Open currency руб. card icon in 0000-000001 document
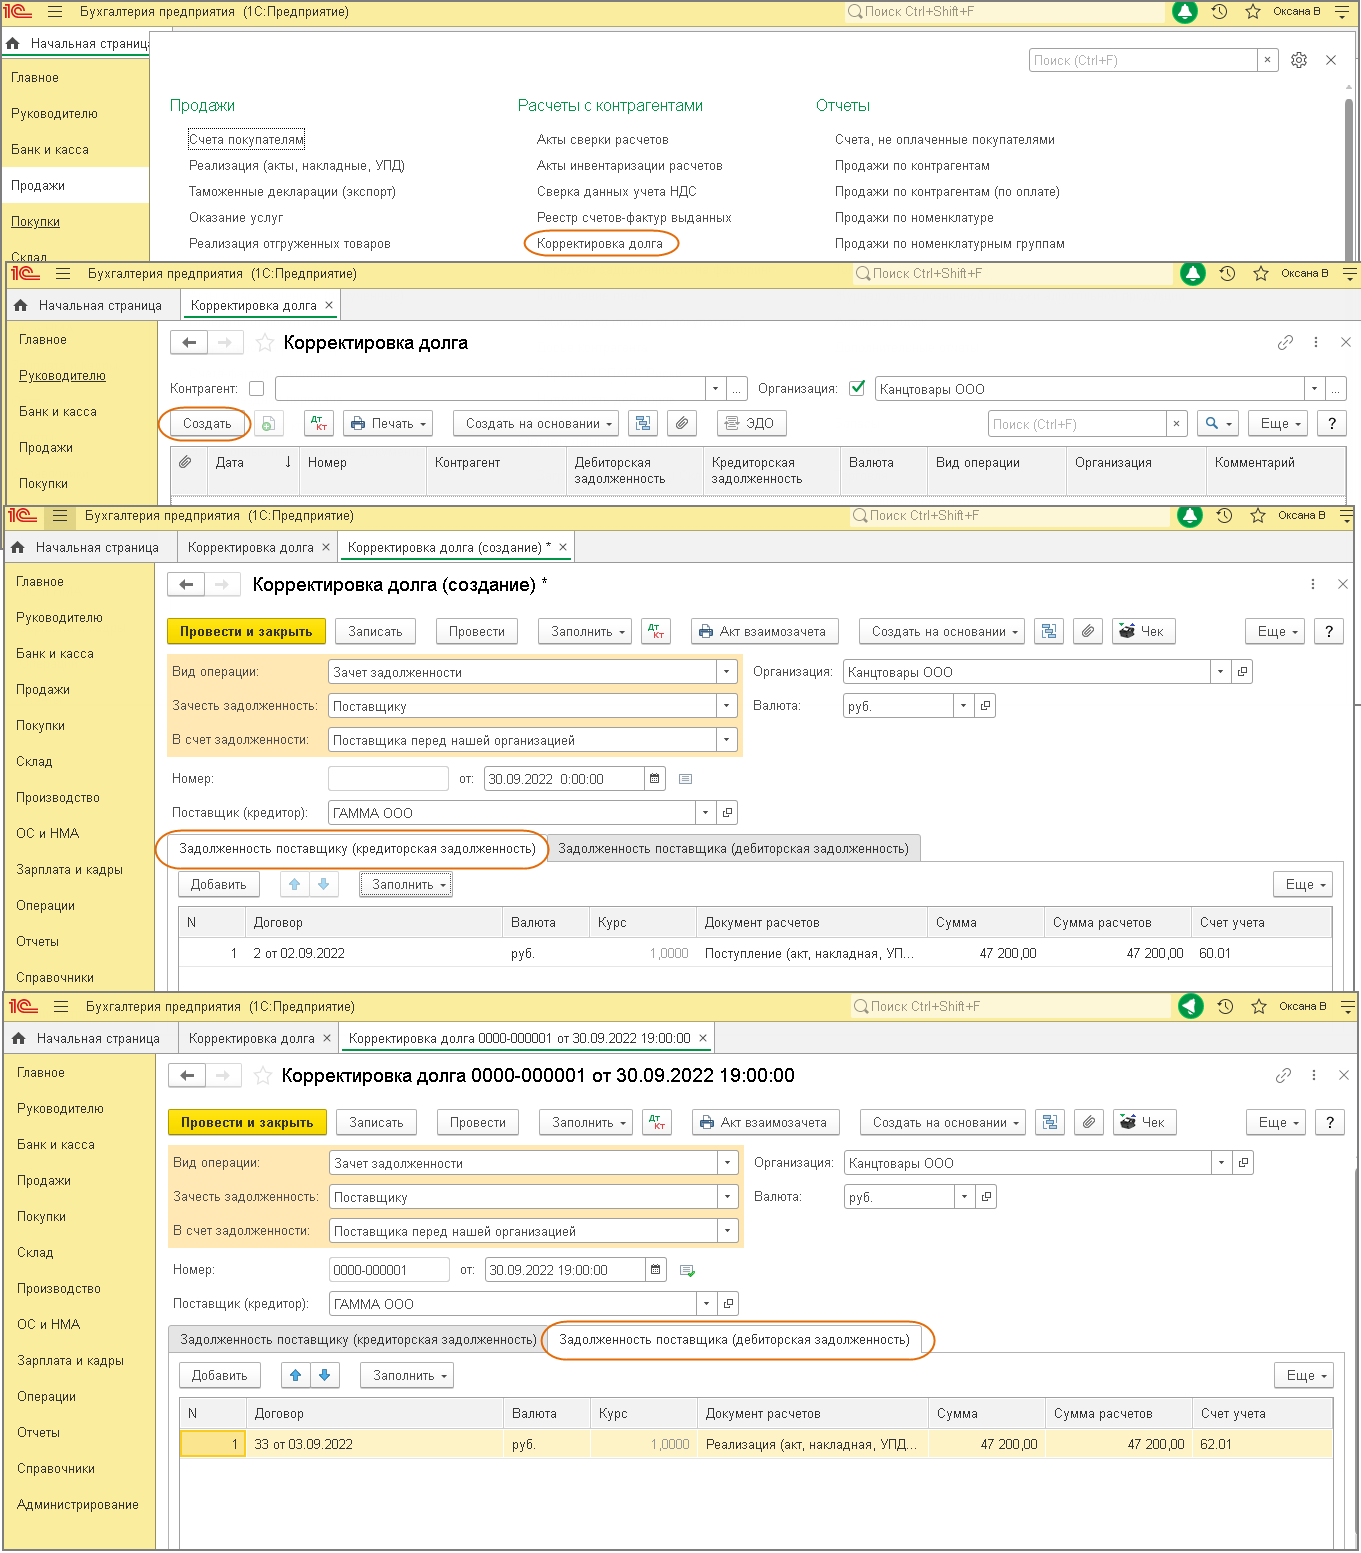The width and height of the screenshot is (1361, 1553). [986, 1197]
